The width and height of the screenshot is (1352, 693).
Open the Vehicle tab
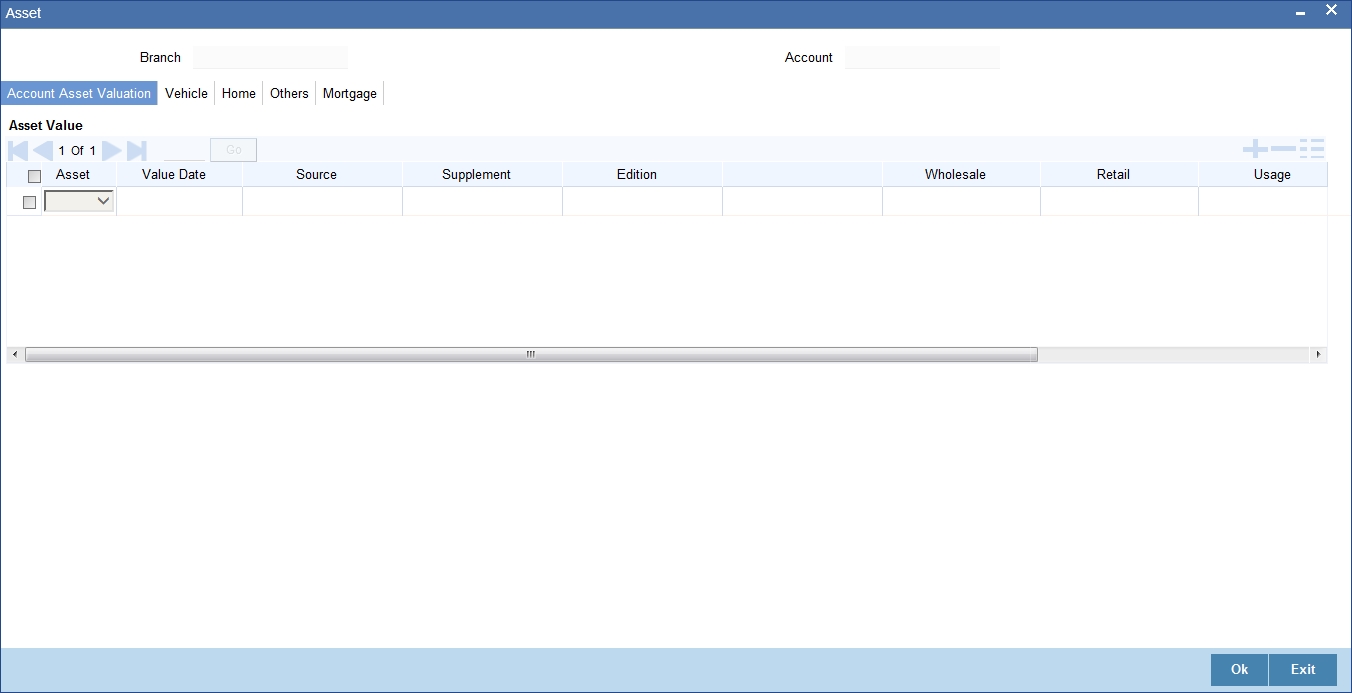pos(186,93)
